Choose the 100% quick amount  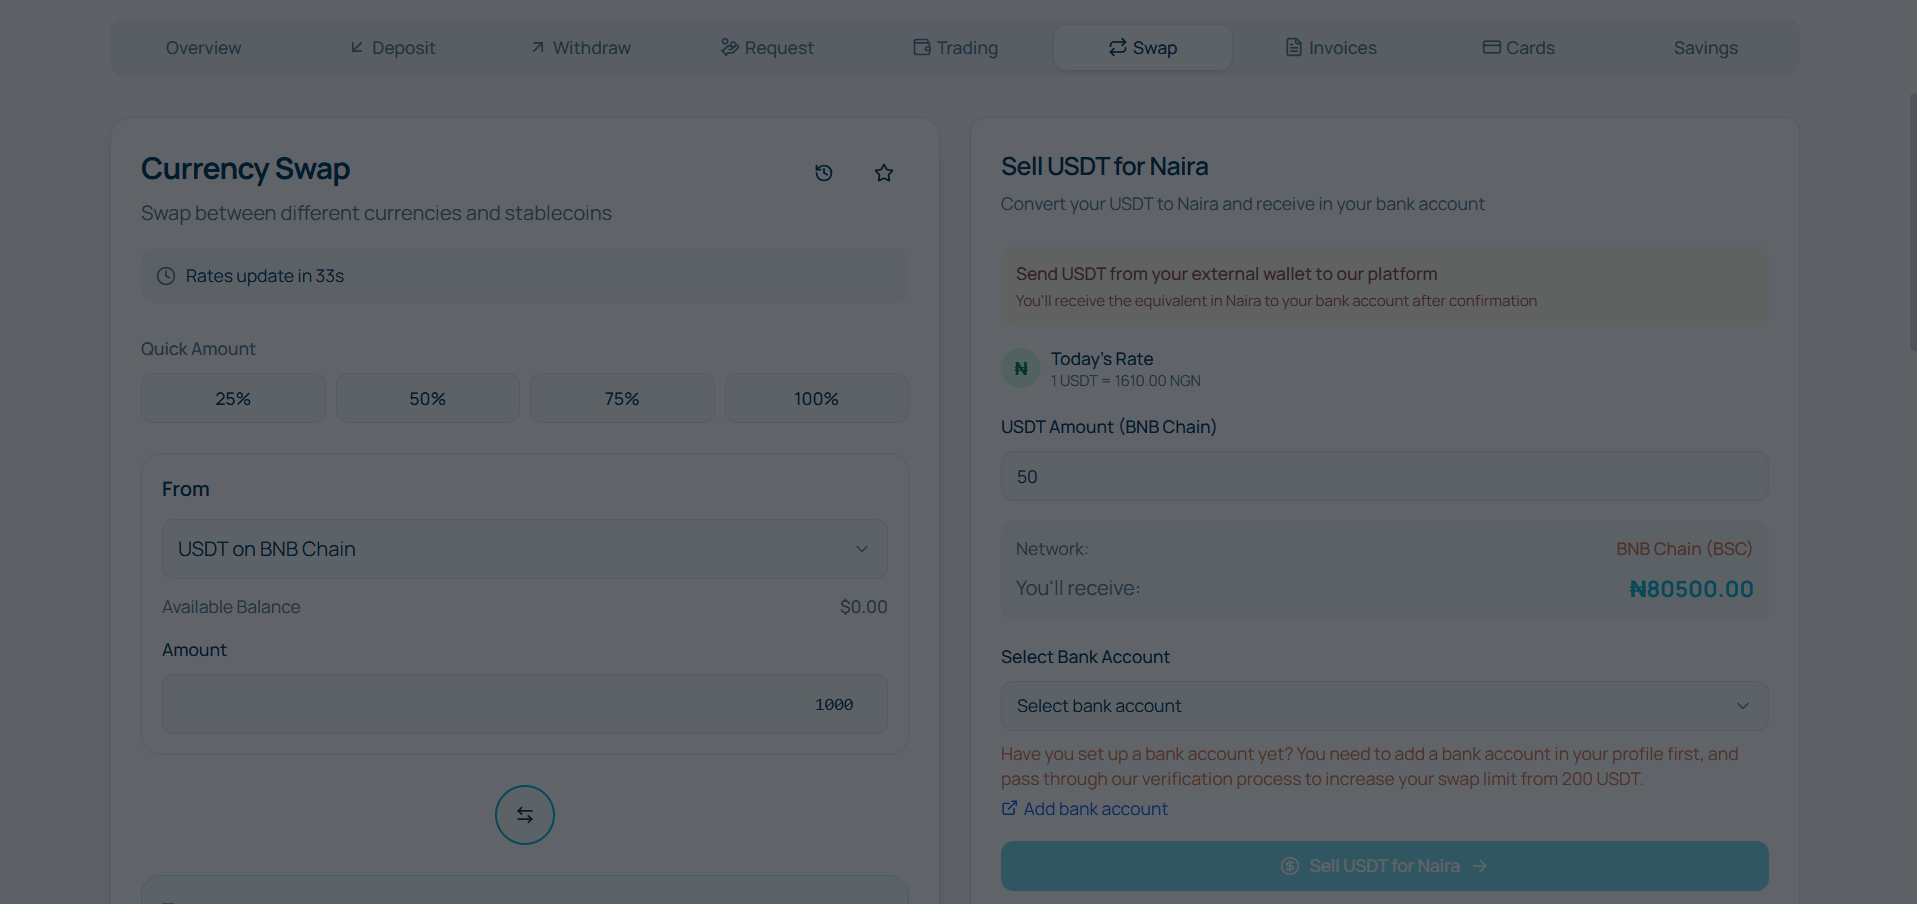coord(817,398)
